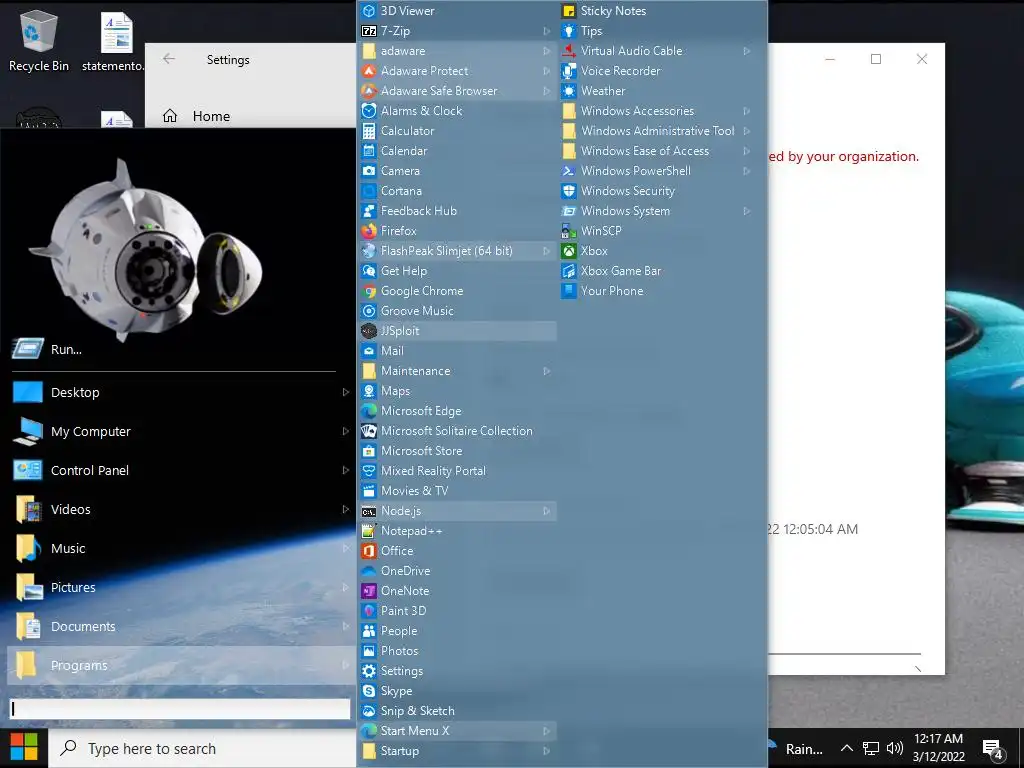
Task: Open Windows Security shield icon
Action: (569, 191)
